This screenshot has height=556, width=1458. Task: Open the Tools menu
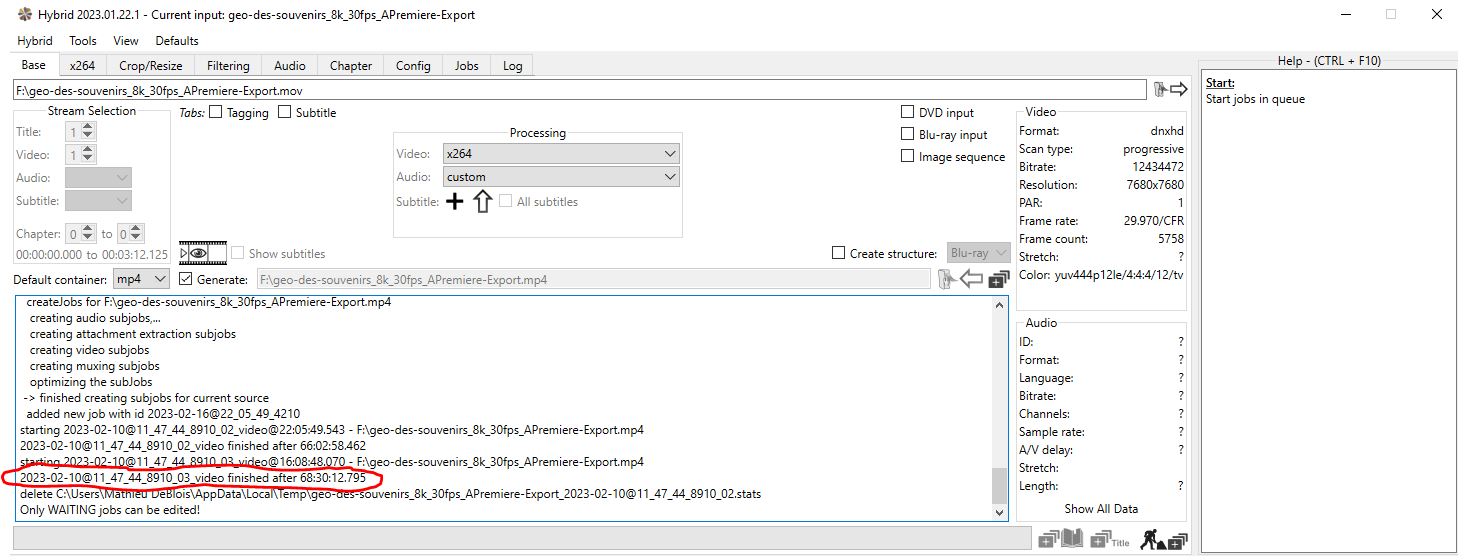tap(83, 41)
